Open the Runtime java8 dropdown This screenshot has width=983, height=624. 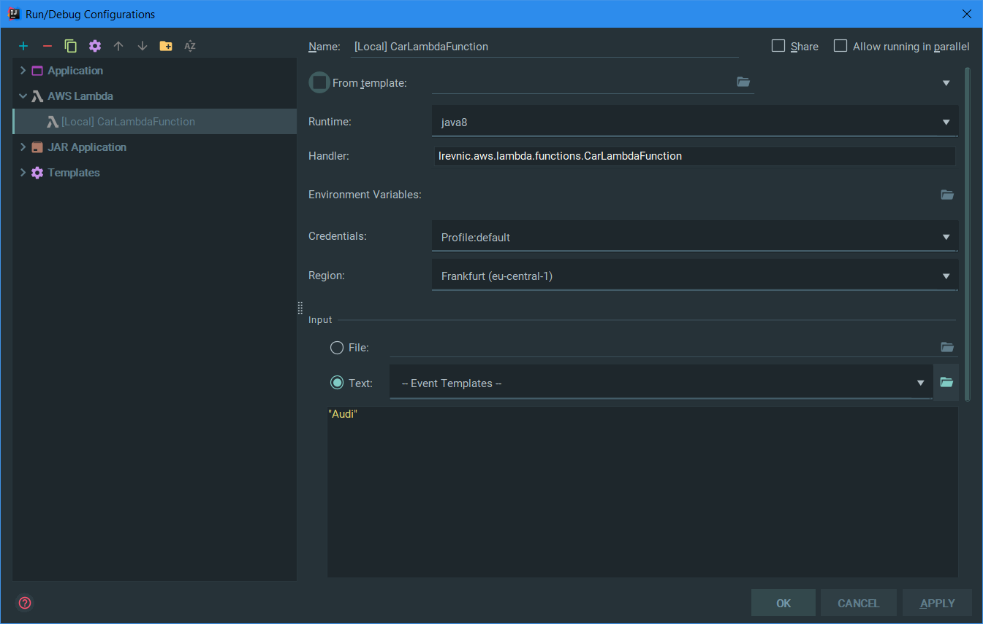[x=694, y=122]
